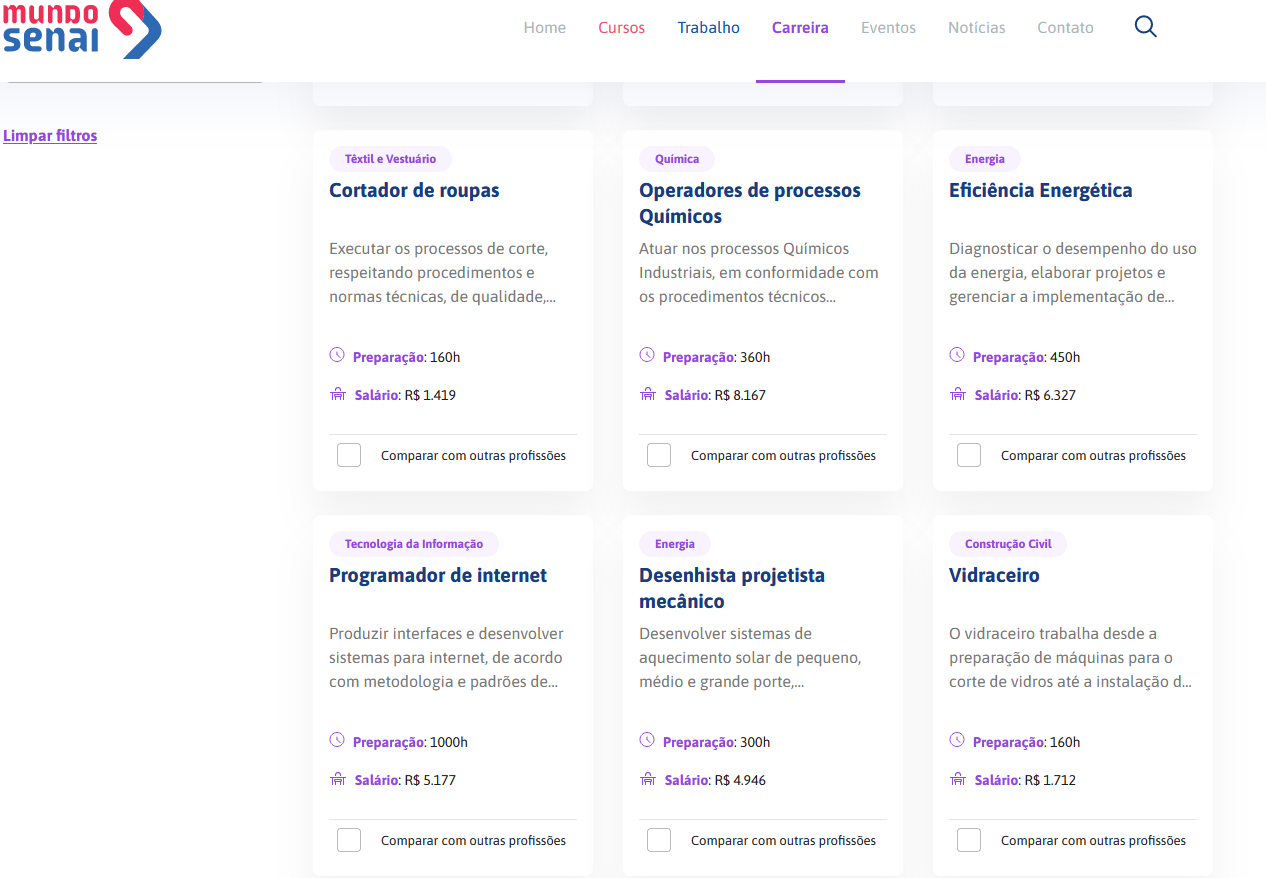Click salary icon on Operadores de processos Químicos card
This screenshot has width=1266, height=878.
(x=647, y=394)
